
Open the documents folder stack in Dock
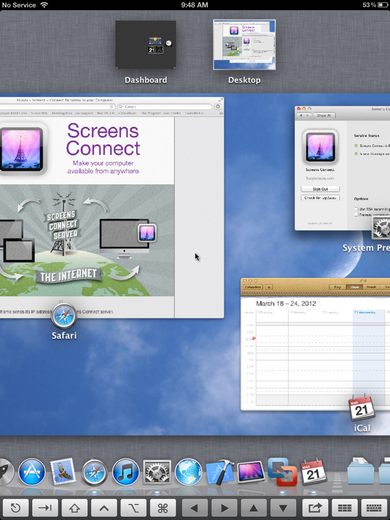pyautogui.click(x=361, y=471)
